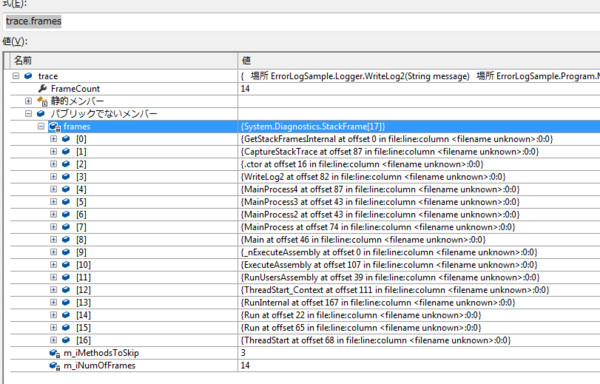Expand frame [11] RunUsersAssembly entry
The height and width of the screenshot is (384, 600).
click(54, 277)
